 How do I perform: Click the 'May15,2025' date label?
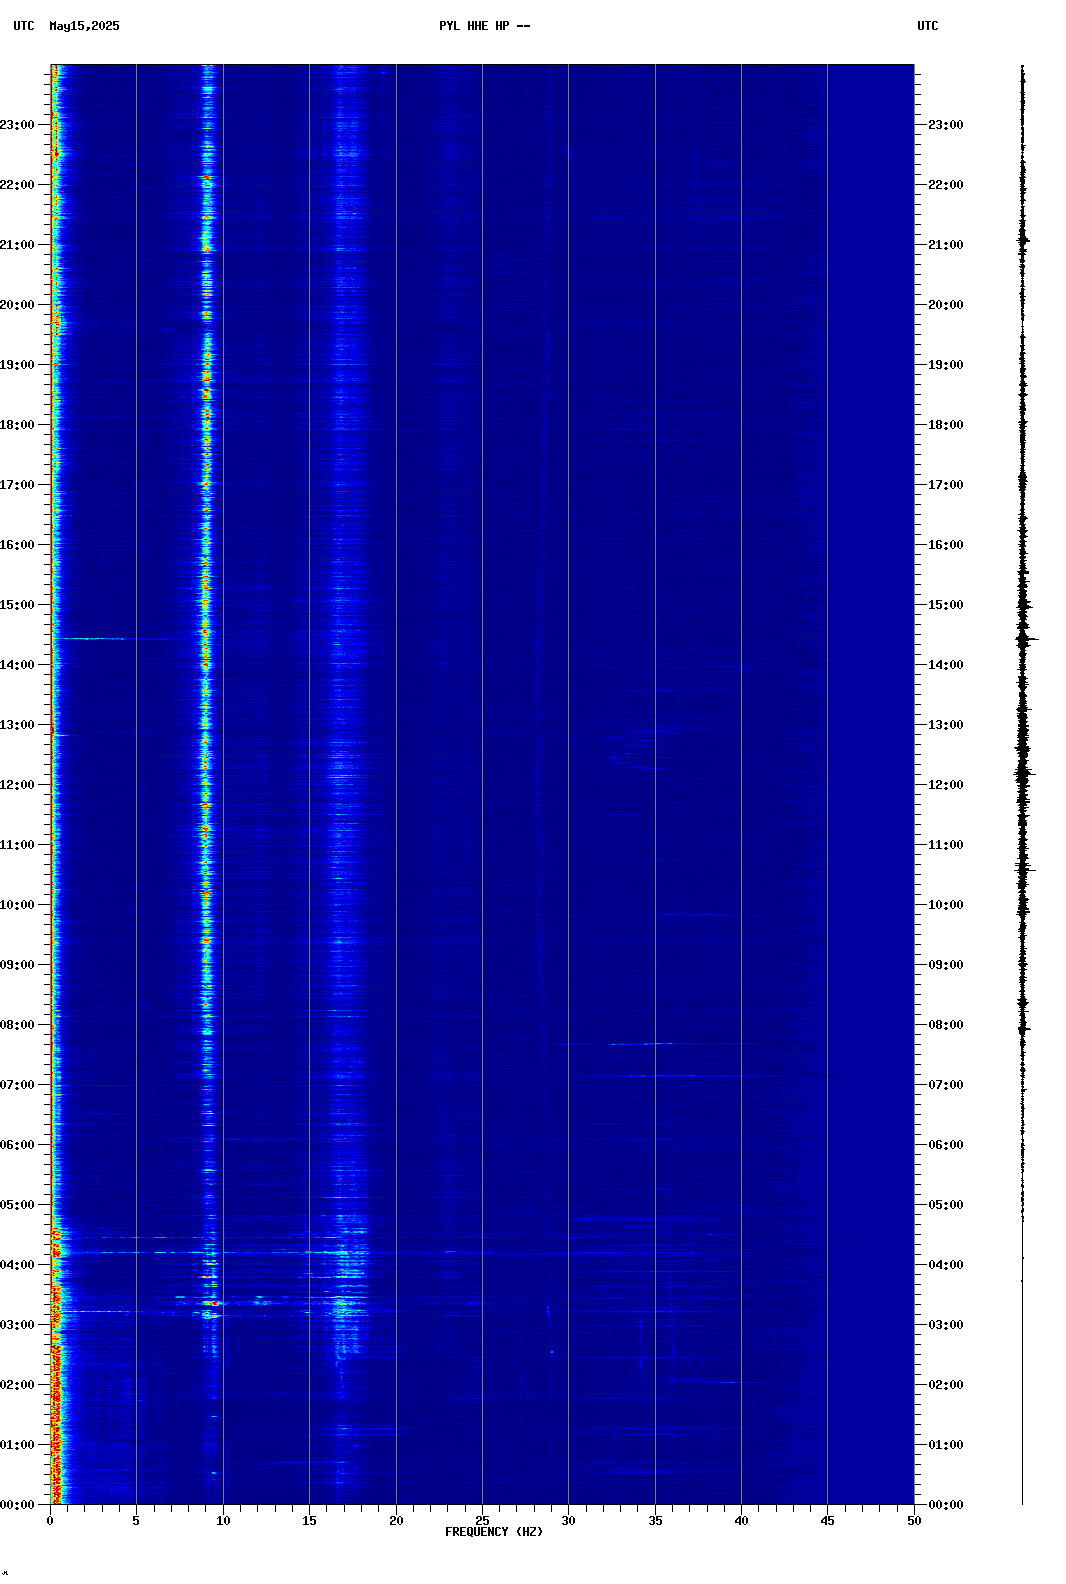[84, 26]
